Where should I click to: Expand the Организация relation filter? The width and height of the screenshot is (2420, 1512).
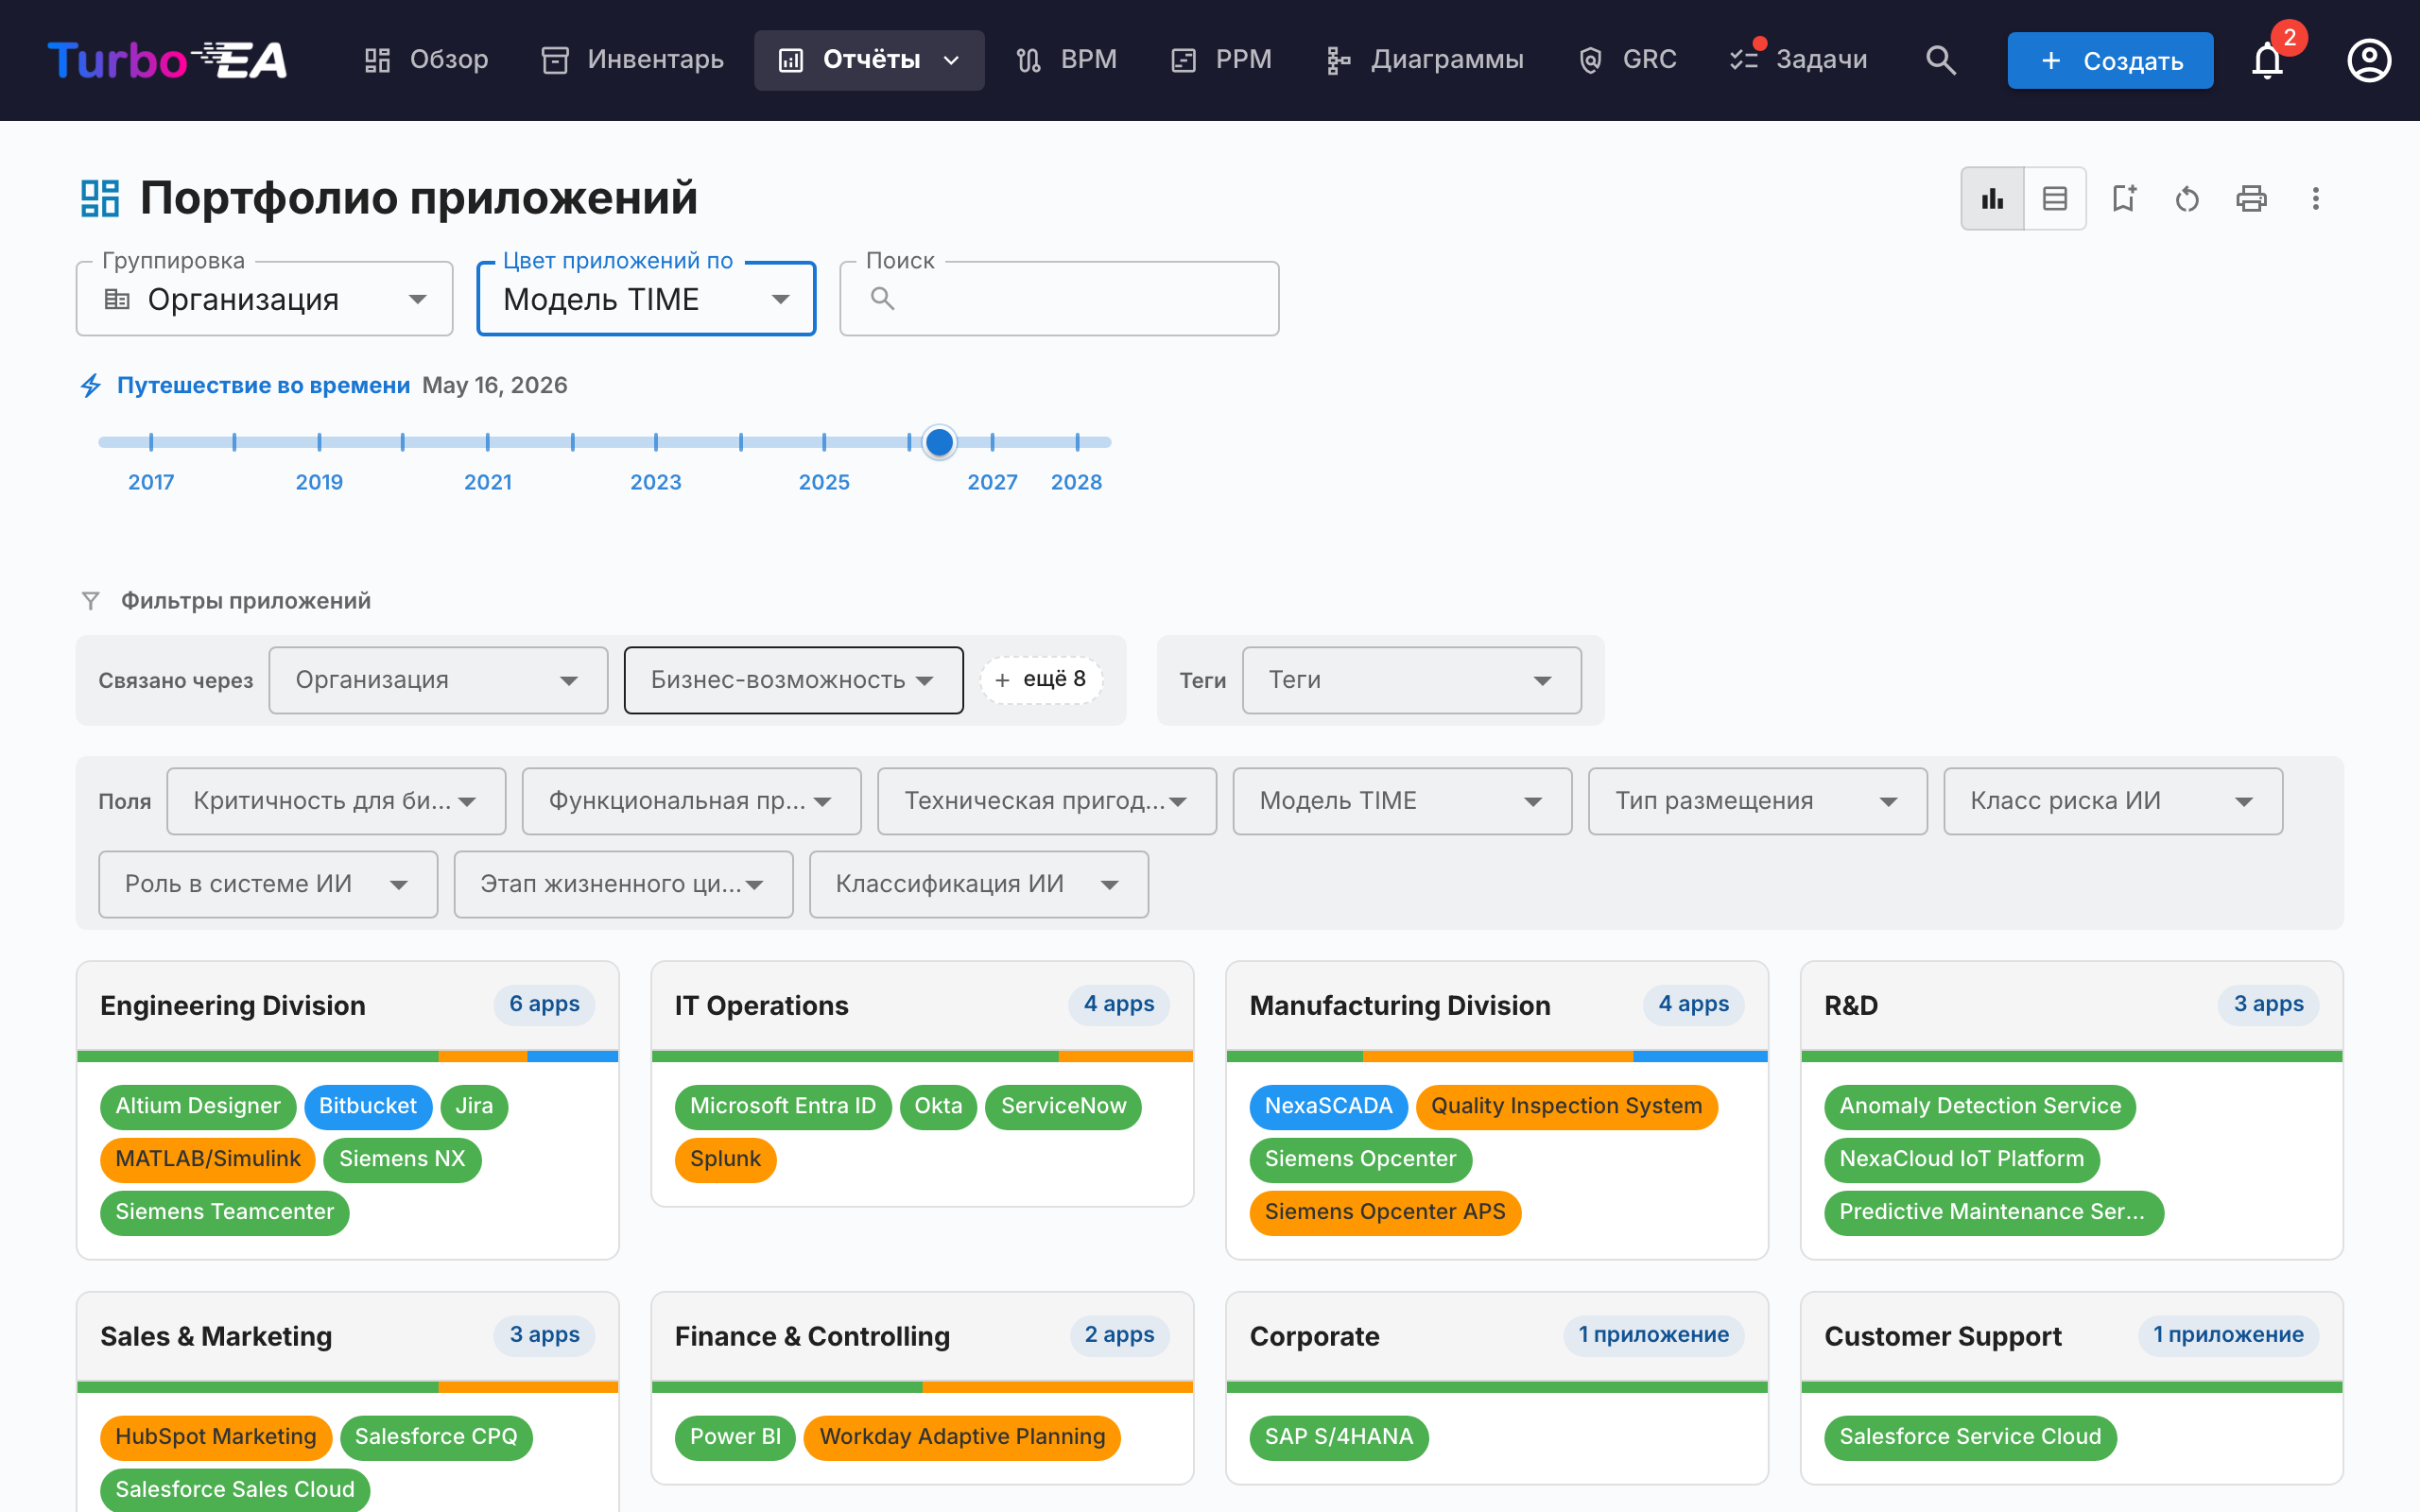click(x=438, y=680)
